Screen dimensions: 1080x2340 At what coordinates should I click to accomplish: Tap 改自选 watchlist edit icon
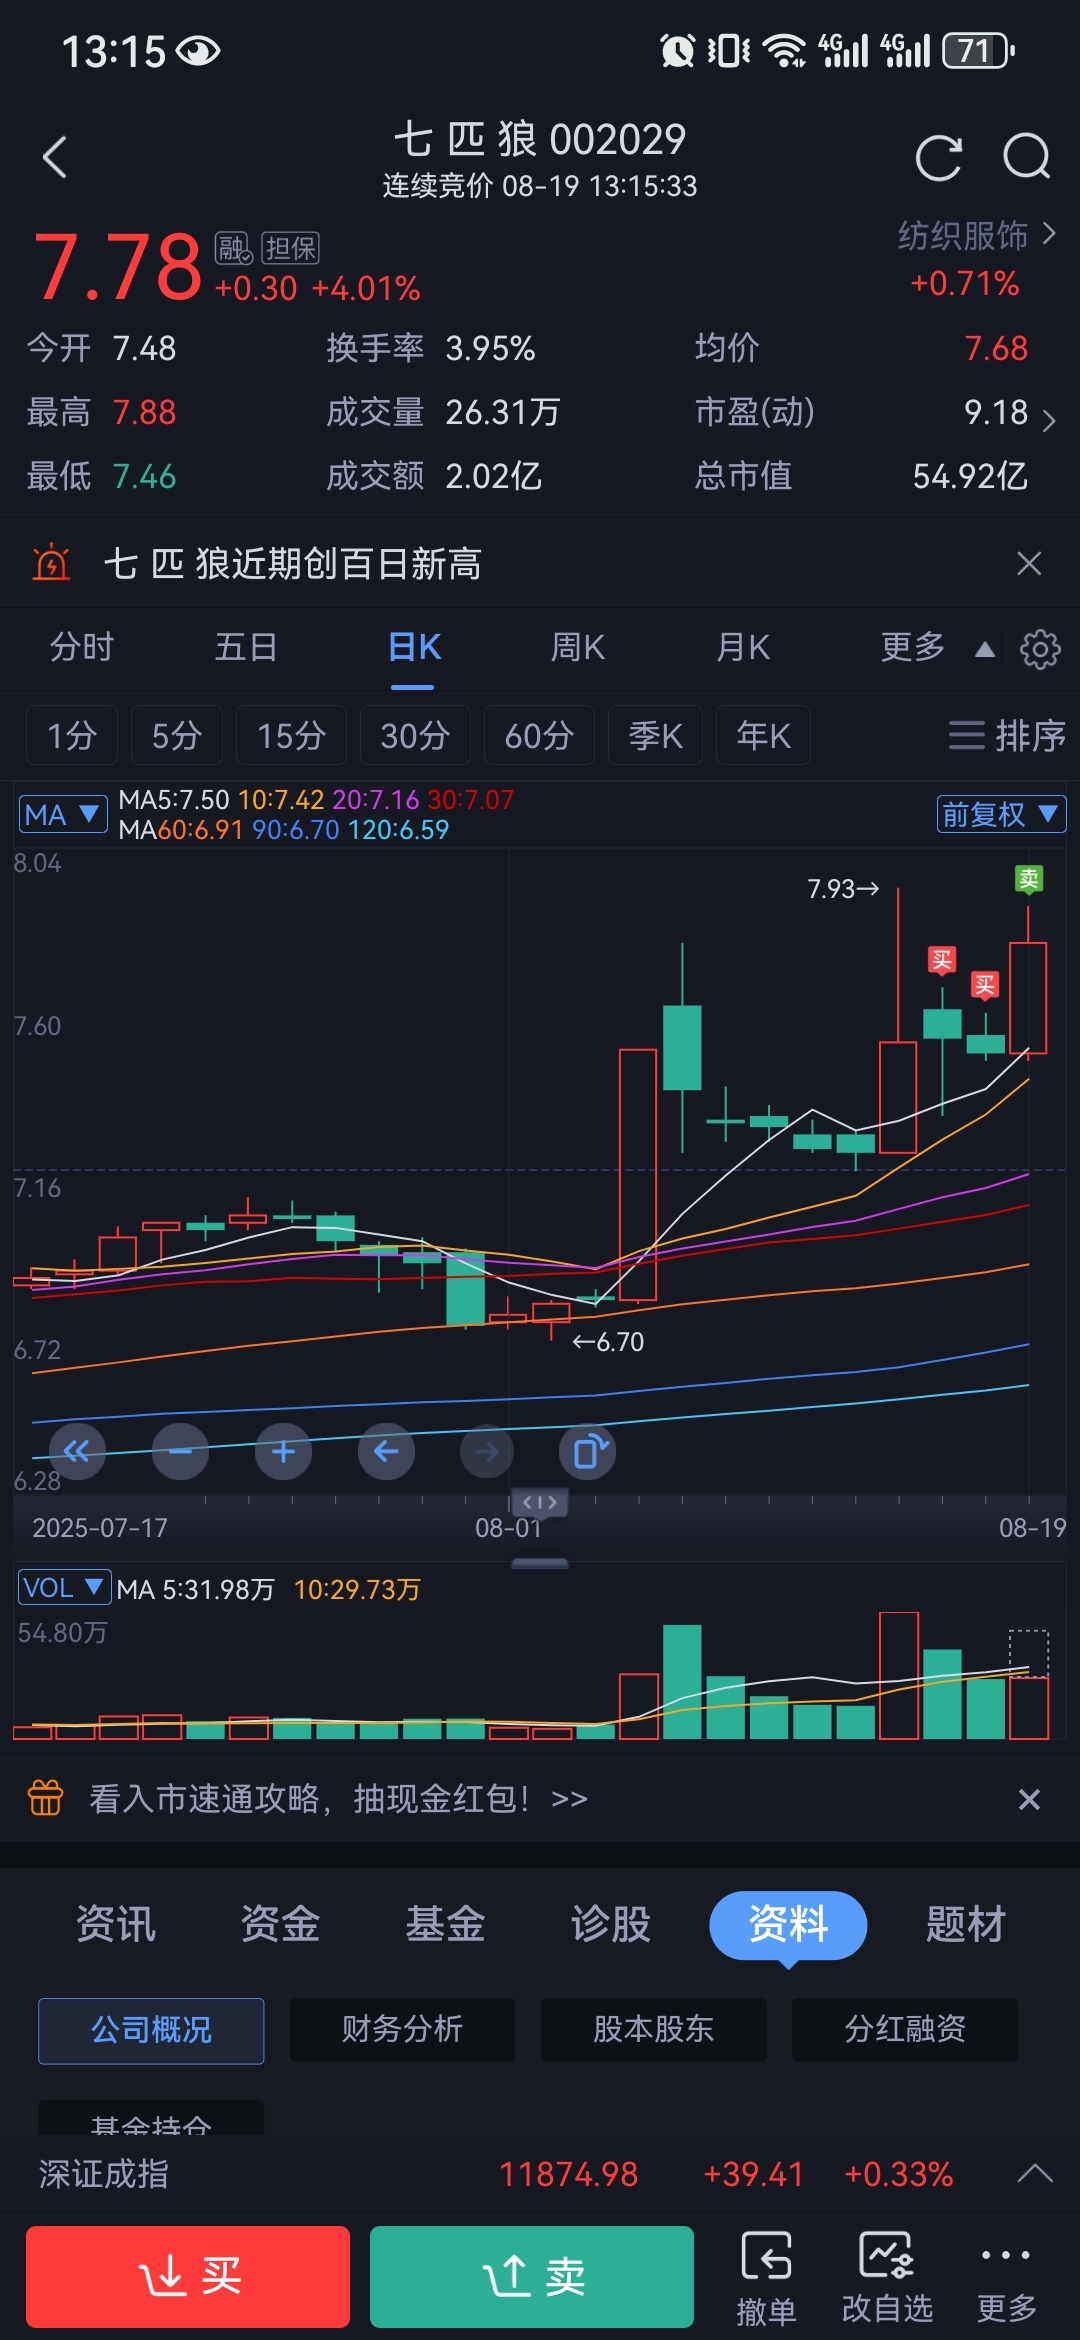[887, 2278]
